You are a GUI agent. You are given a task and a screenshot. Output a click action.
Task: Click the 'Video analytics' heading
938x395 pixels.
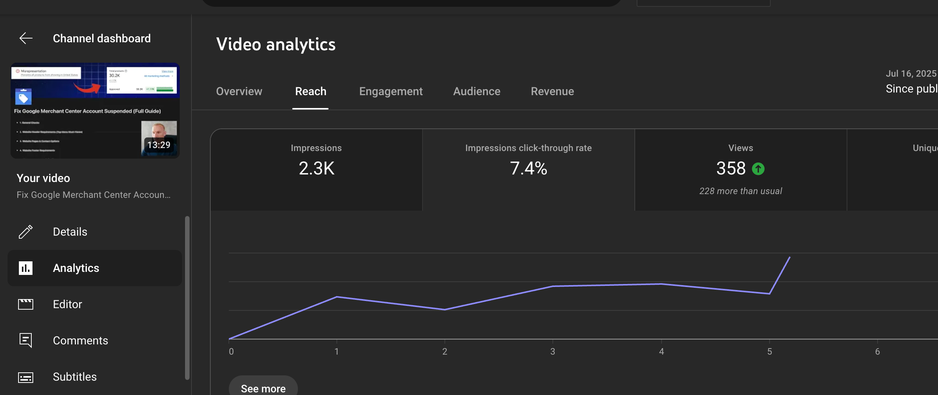coord(276,44)
